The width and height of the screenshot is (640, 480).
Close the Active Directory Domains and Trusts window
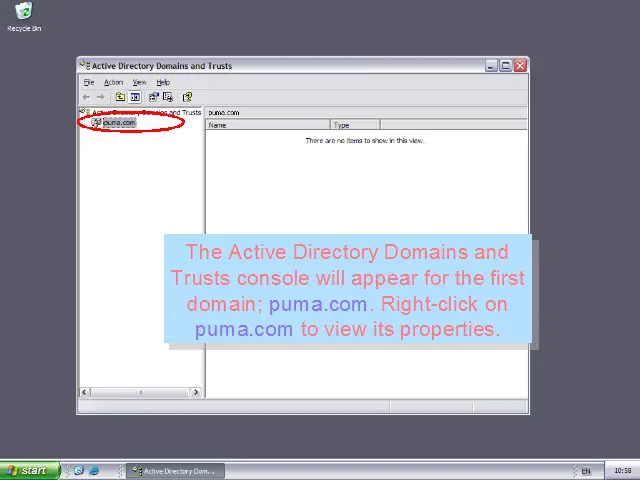pyautogui.click(x=520, y=66)
